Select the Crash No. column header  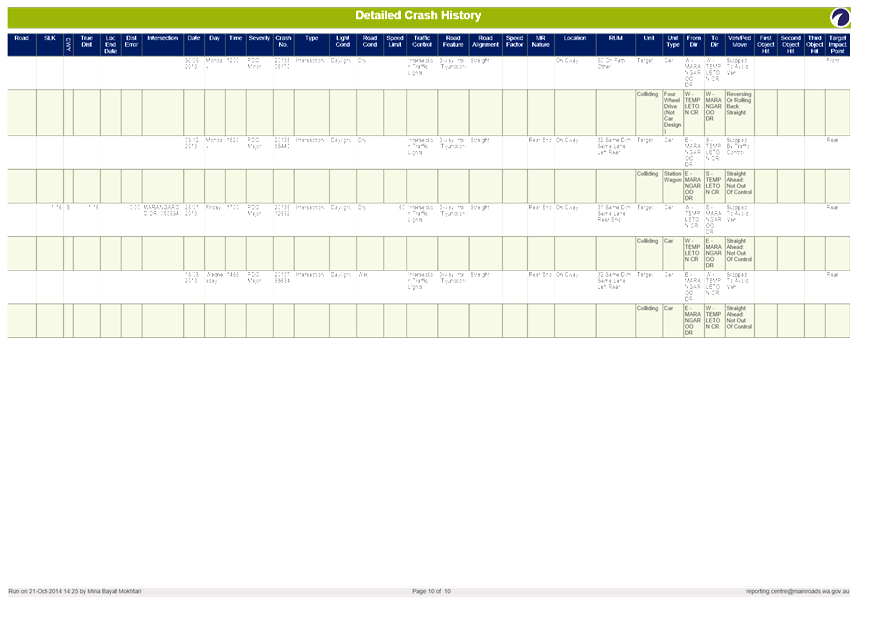point(283,45)
